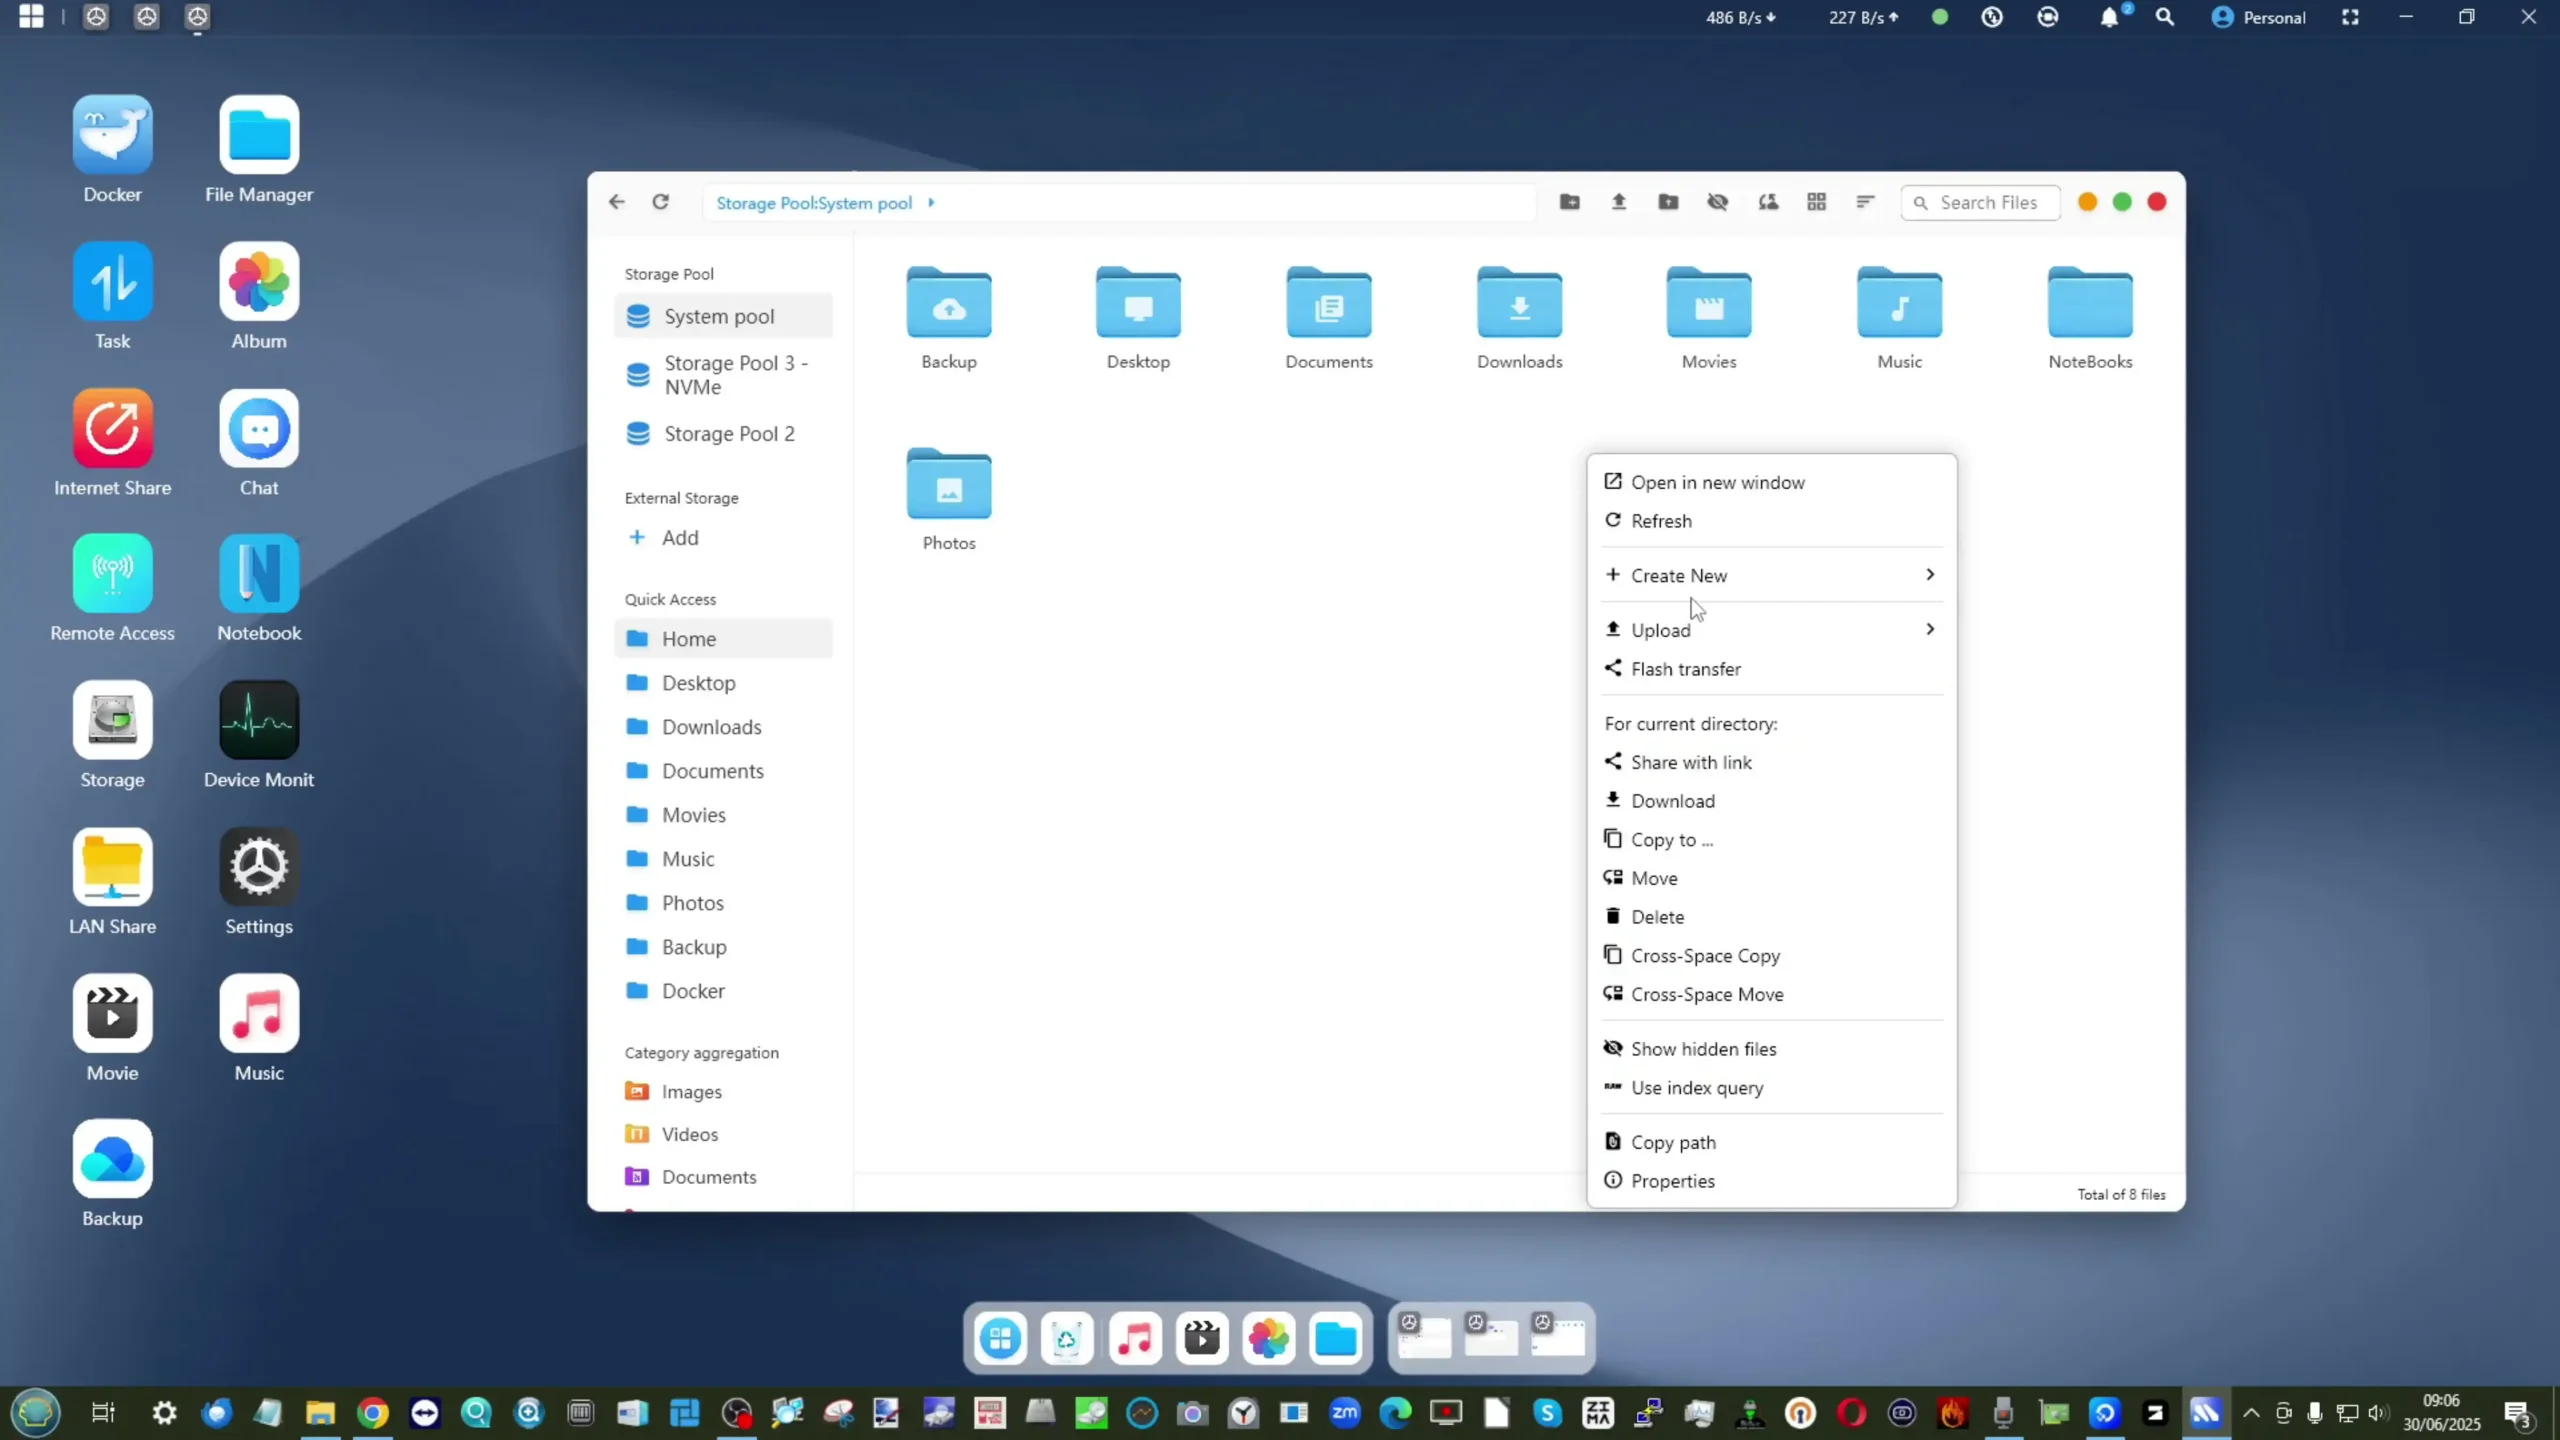Open the Settings gear desktop app
The image size is (2560, 1440).
point(259,866)
